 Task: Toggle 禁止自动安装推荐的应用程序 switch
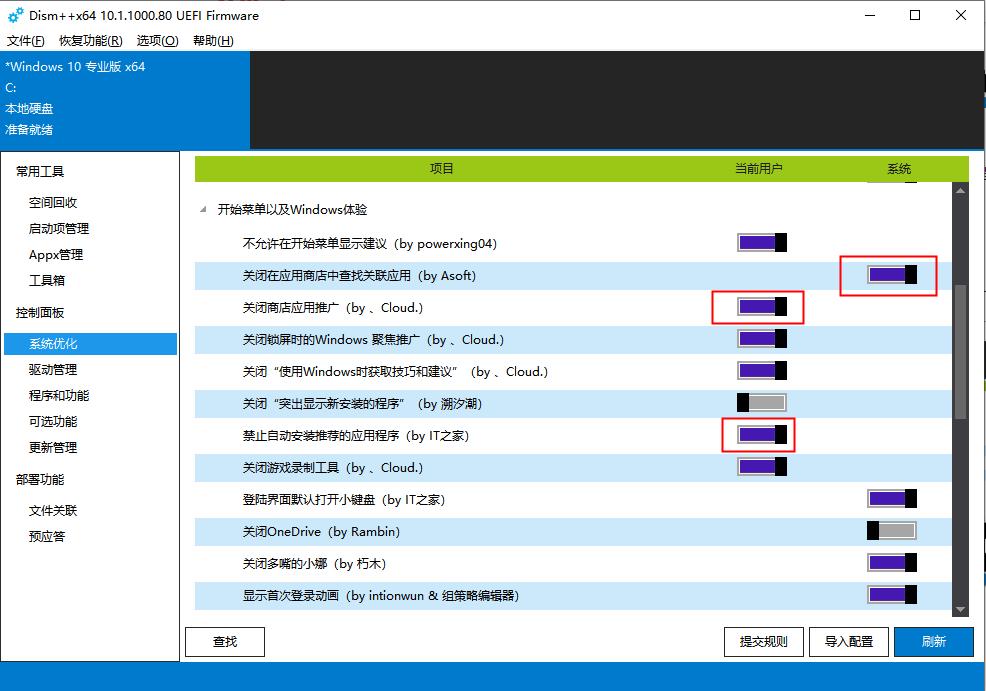(758, 434)
